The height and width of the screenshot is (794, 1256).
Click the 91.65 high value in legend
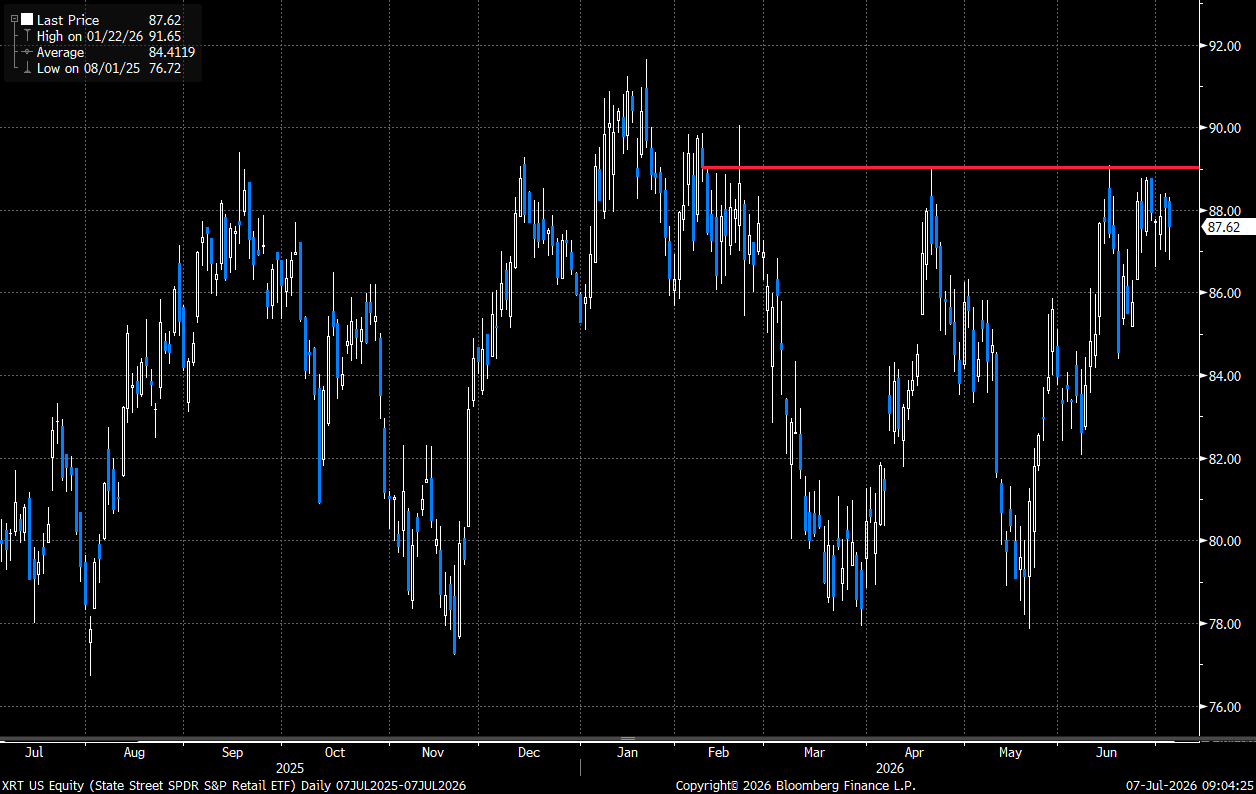pyautogui.click(x=165, y=36)
